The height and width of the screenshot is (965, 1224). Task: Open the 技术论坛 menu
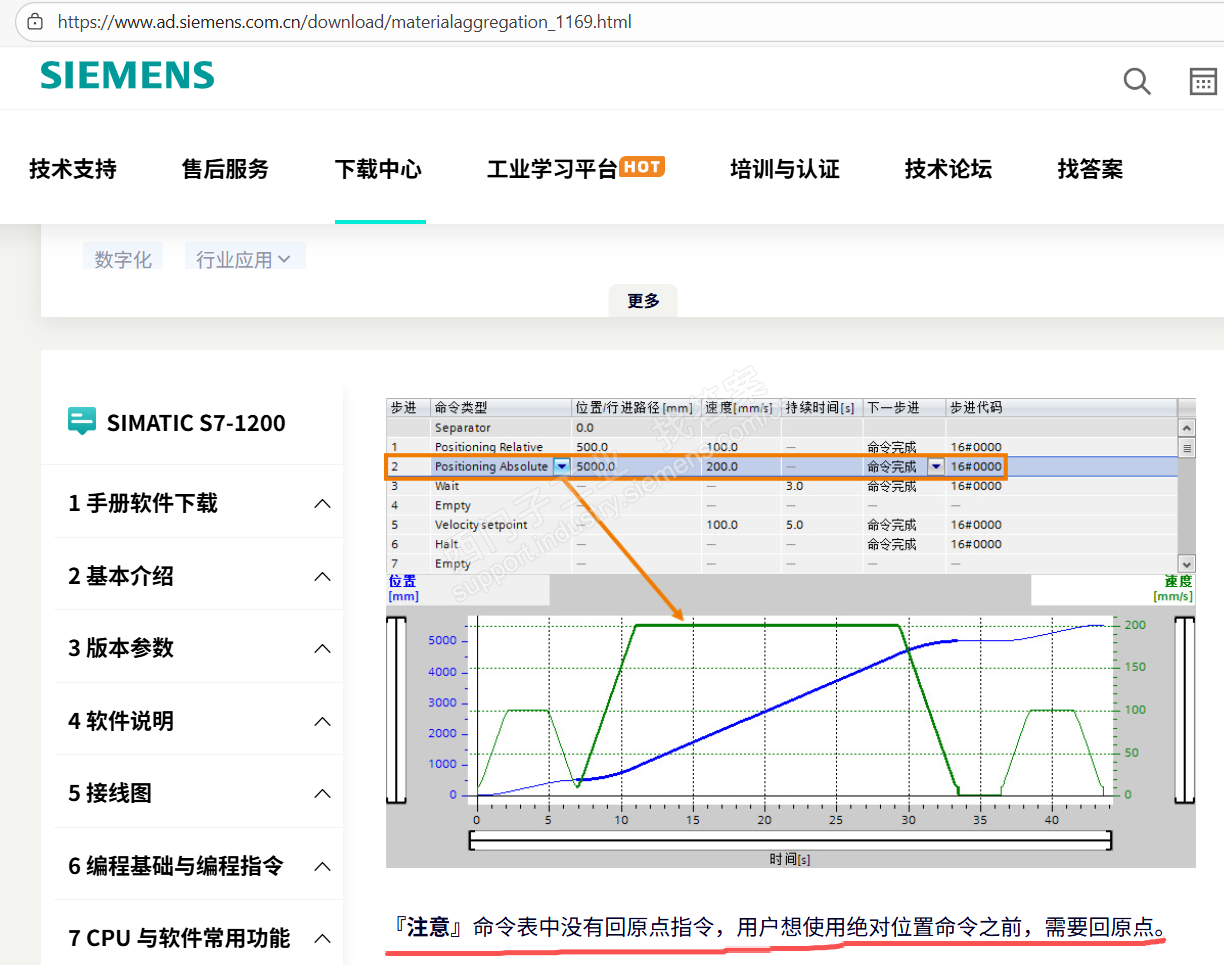click(x=948, y=169)
